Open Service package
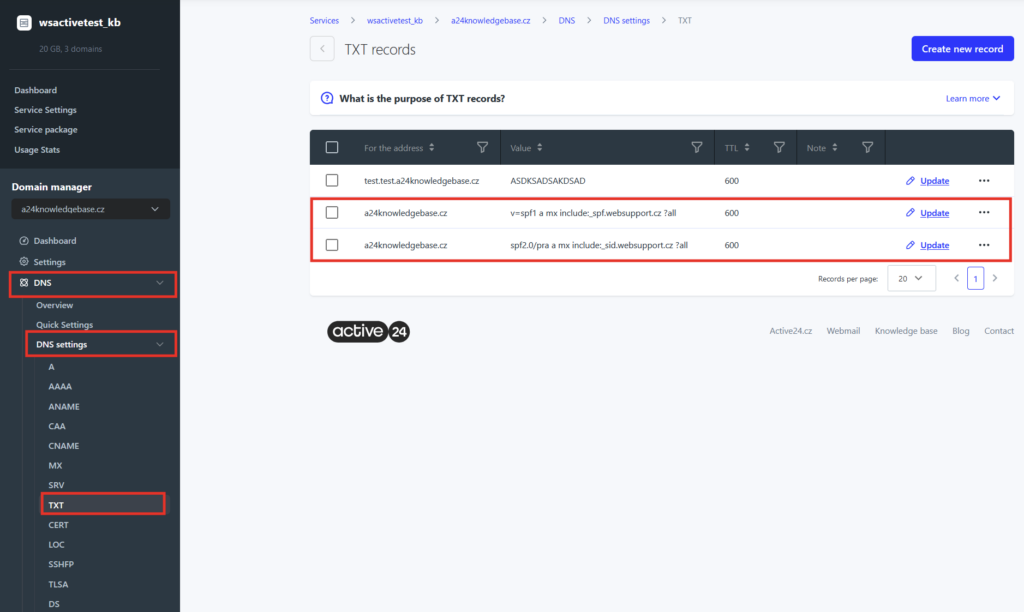 pyautogui.click(x=46, y=129)
